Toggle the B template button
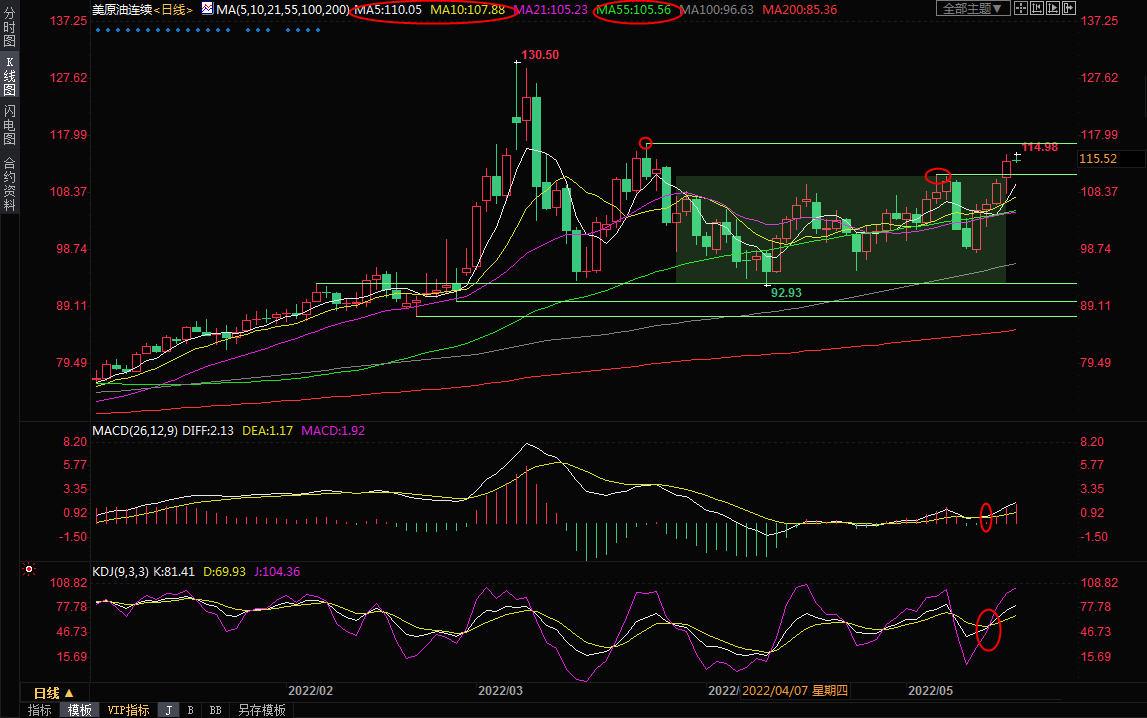 pyautogui.click(x=190, y=710)
